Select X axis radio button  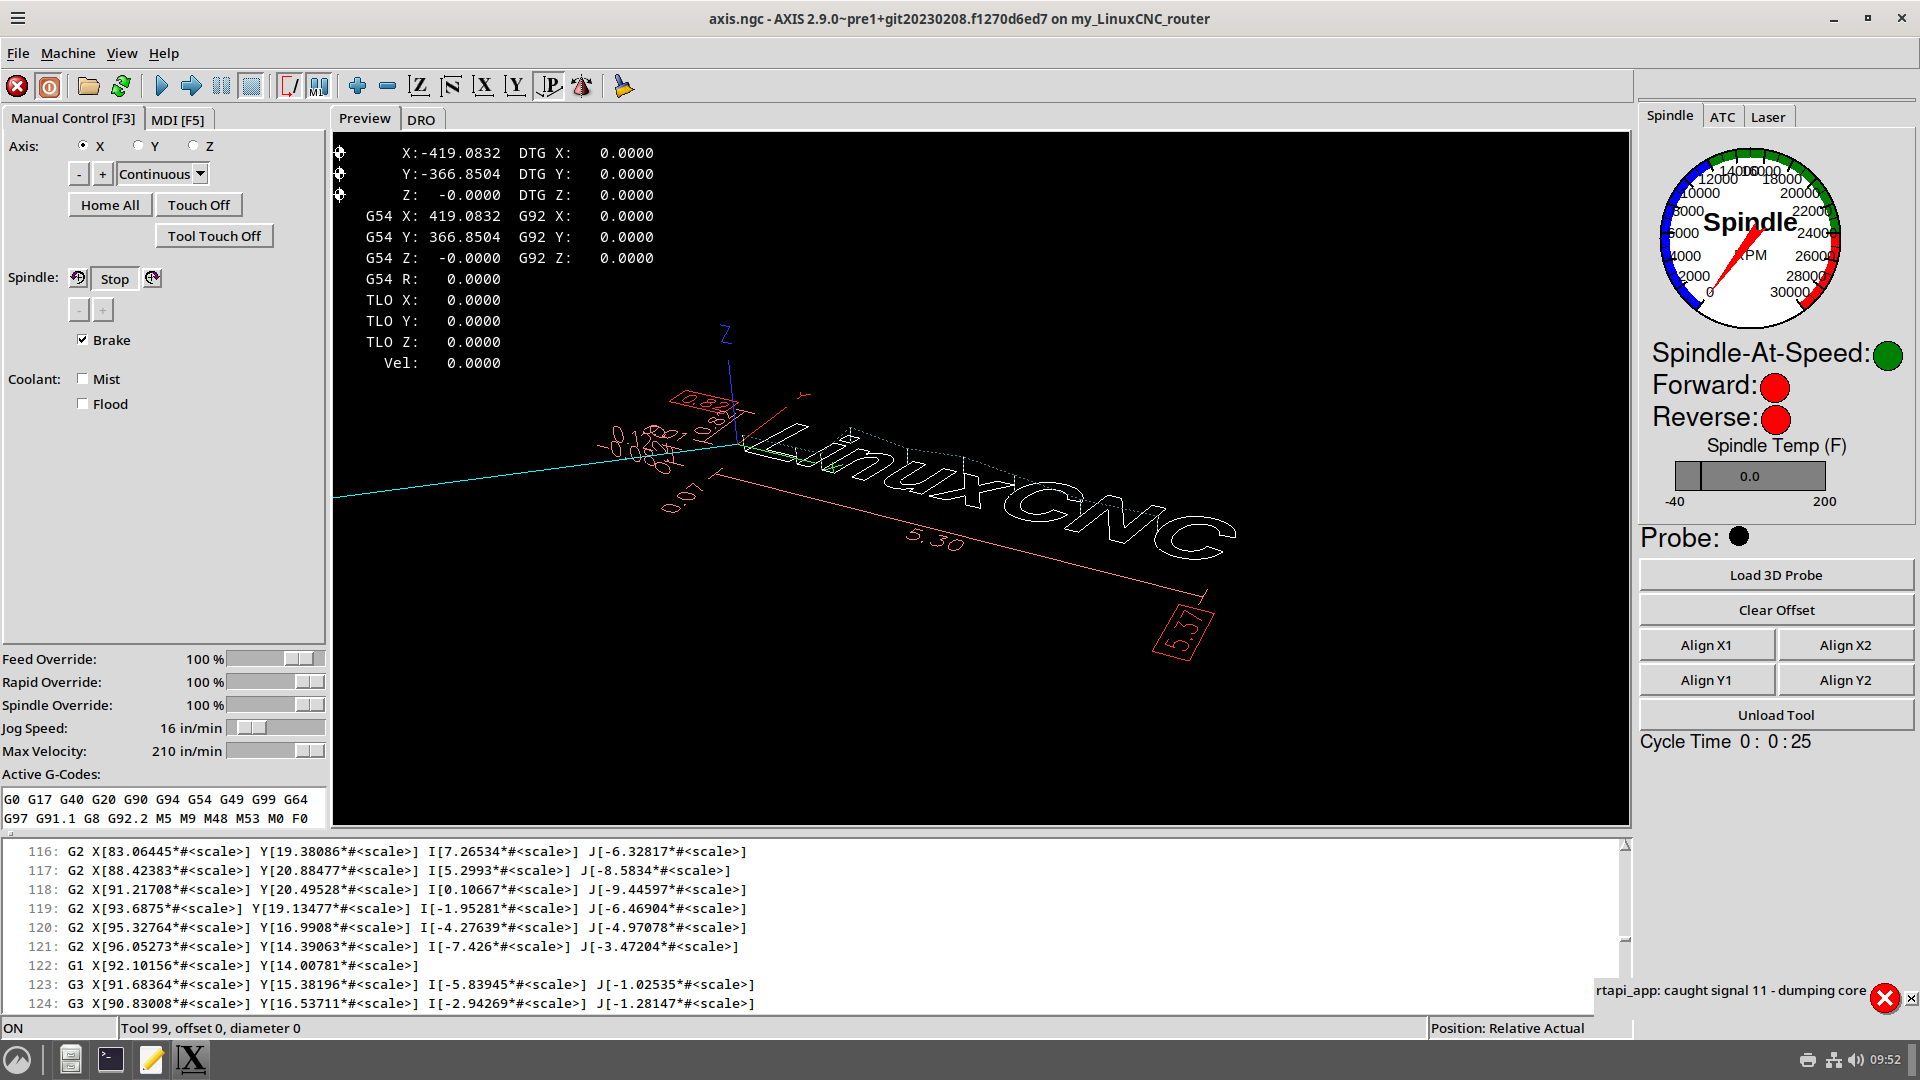click(83, 146)
